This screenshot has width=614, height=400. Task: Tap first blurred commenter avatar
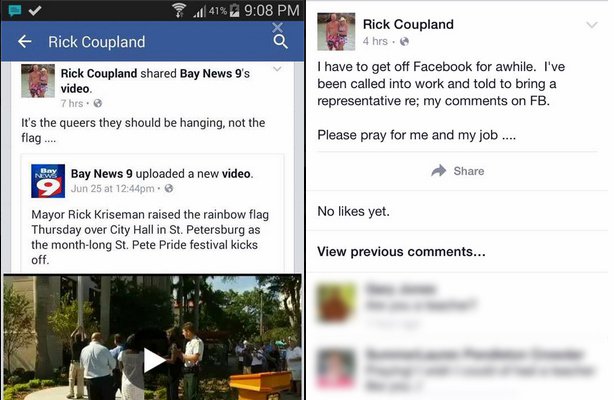[336, 303]
